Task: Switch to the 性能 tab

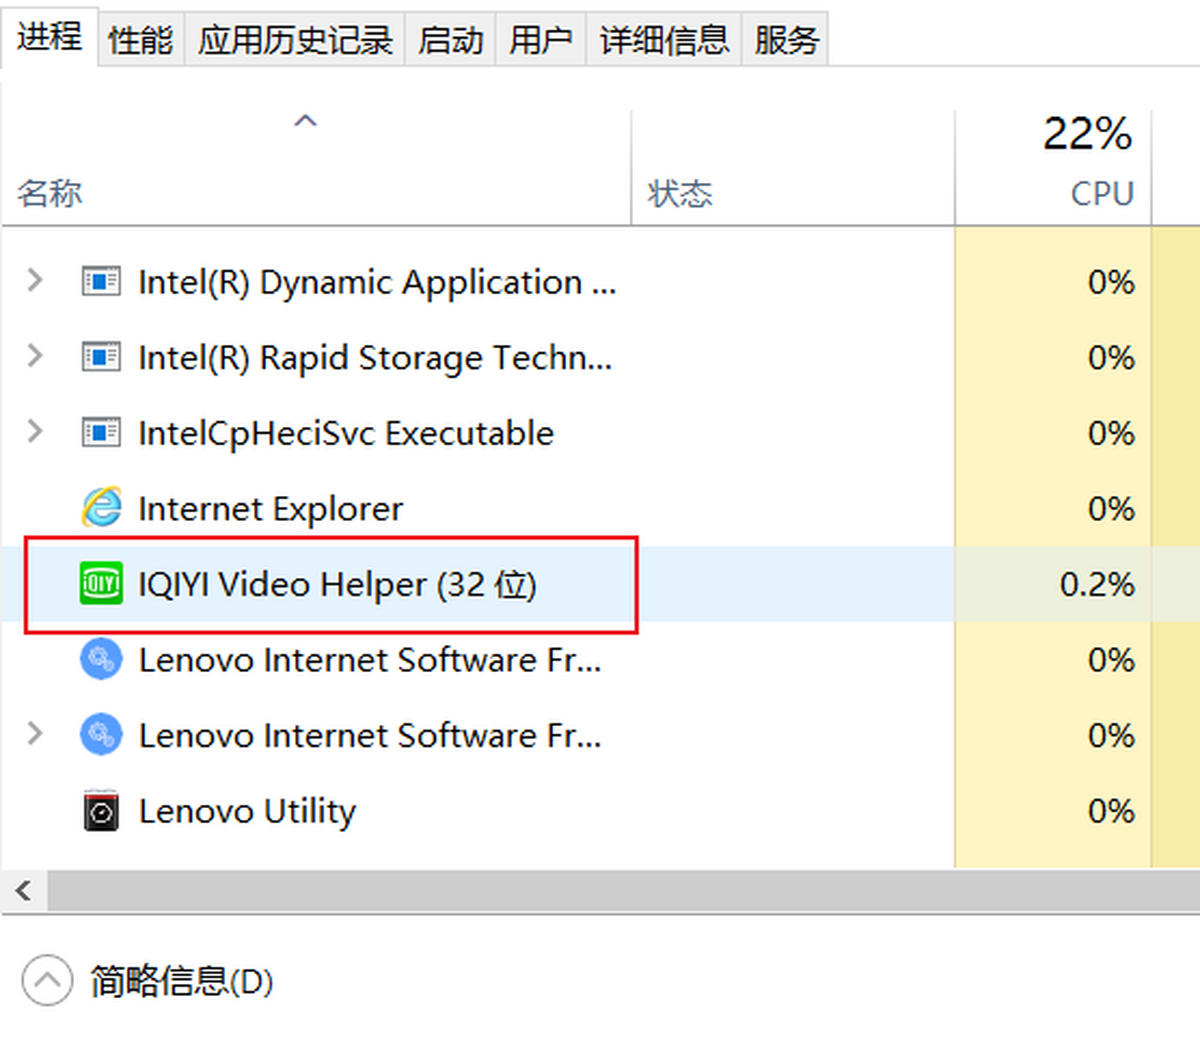Action: point(140,38)
